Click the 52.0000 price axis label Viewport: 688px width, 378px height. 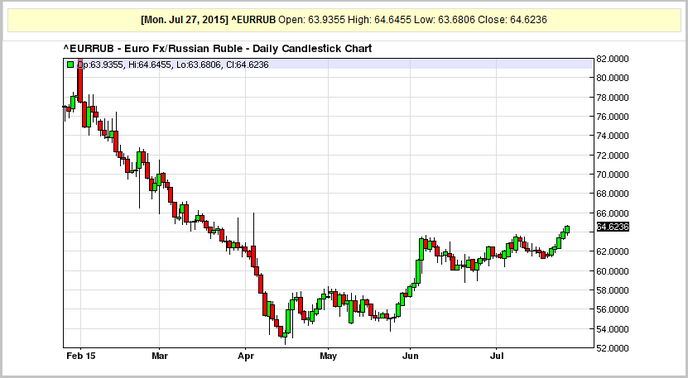pyautogui.click(x=613, y=348)
